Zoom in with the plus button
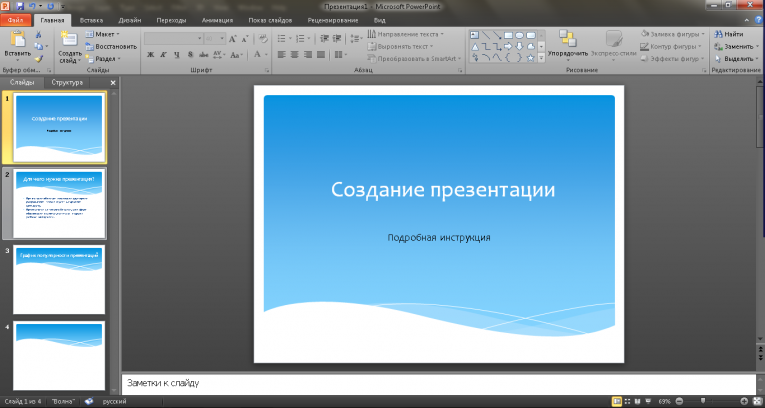Screen dimensions: 765x408 (745, 401)
